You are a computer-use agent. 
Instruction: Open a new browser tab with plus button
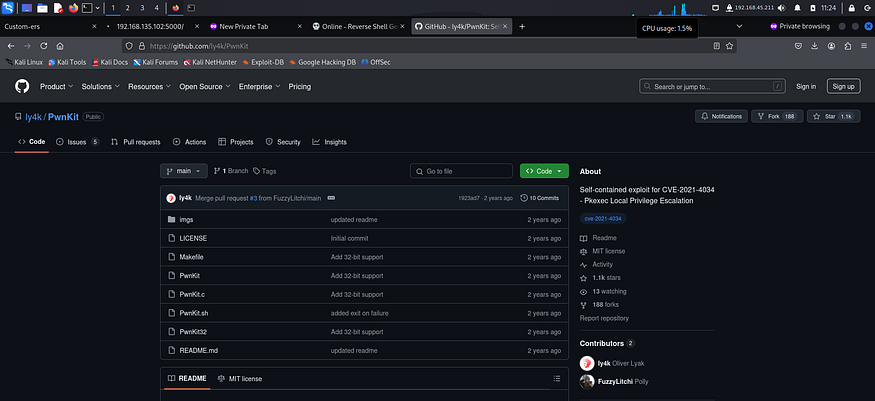click(x=522, y=26)
